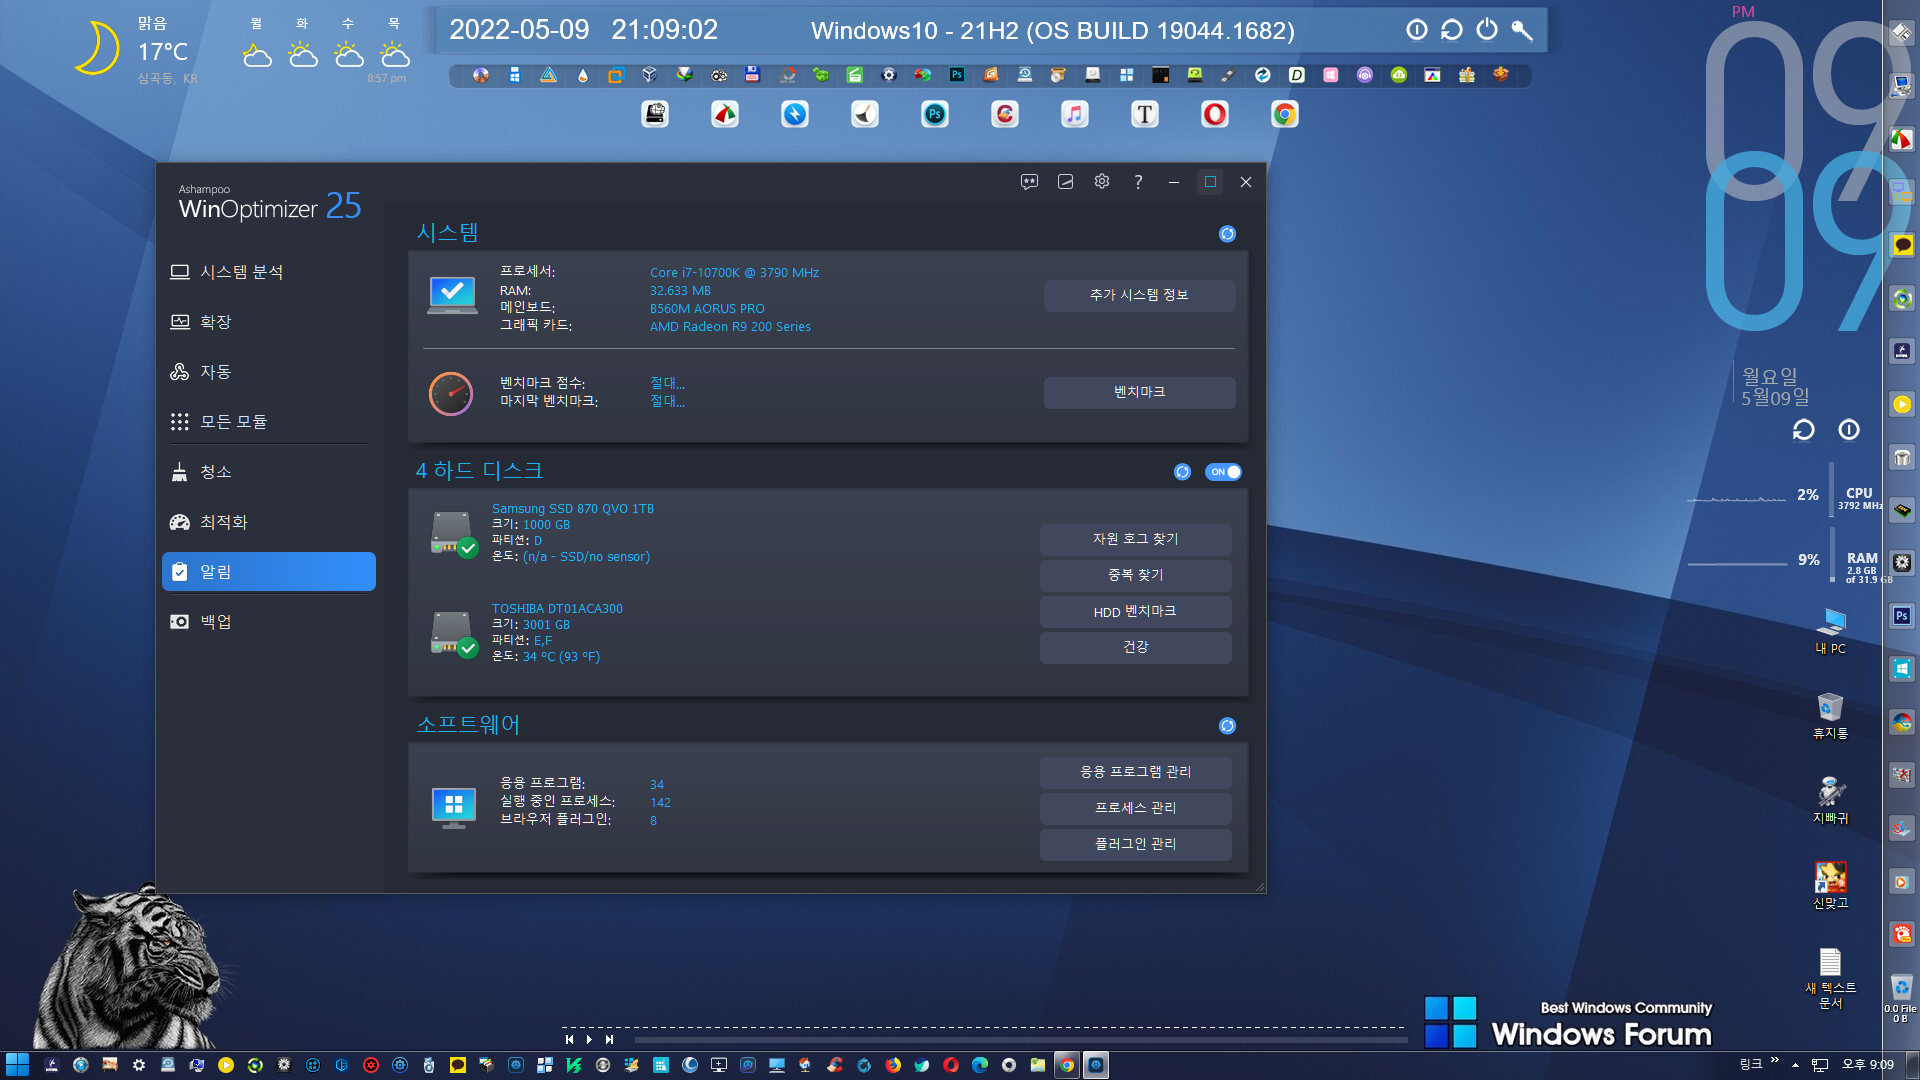Click the Samsung SSD 870 QVO 1TB name
1920x1080 pixels.
click(x=573, y=508)
